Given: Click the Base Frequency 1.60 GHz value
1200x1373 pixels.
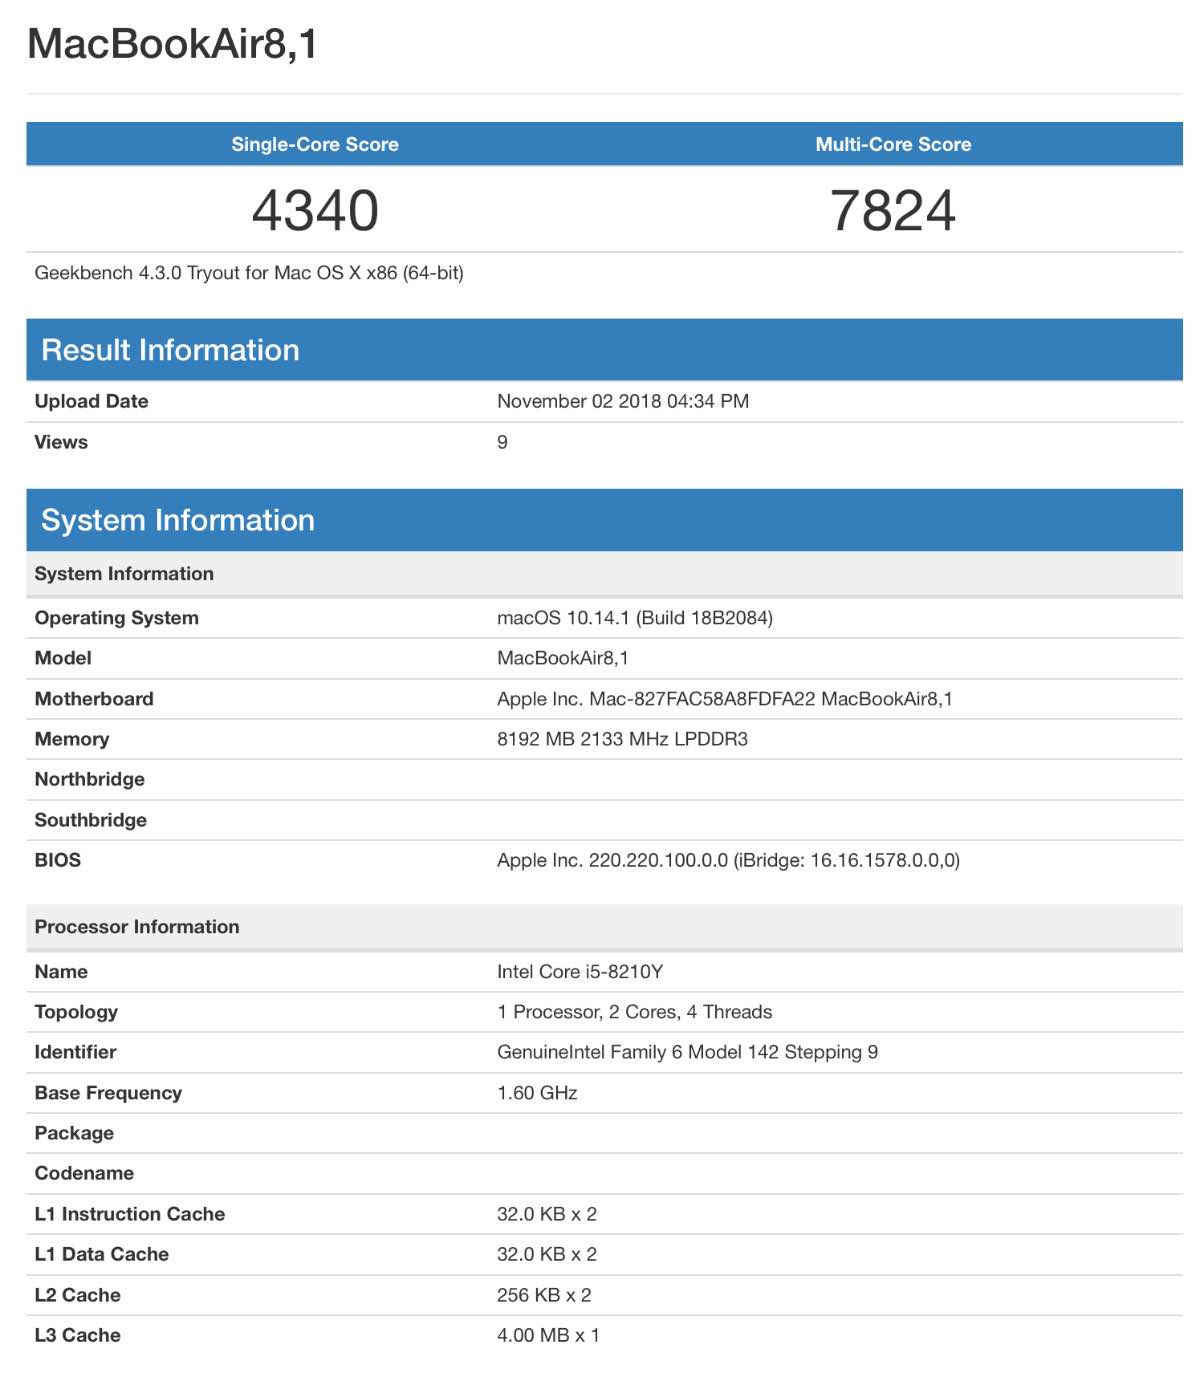Looking at the screenshot, I should tap(537, 1093).
